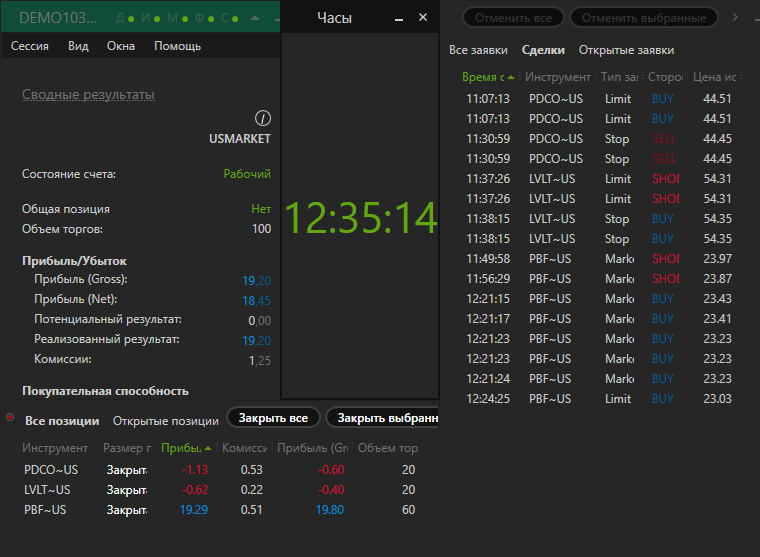Screen dimensions: 760x557
Task: Click the Д connection status indicator
Action: [125, 18]
